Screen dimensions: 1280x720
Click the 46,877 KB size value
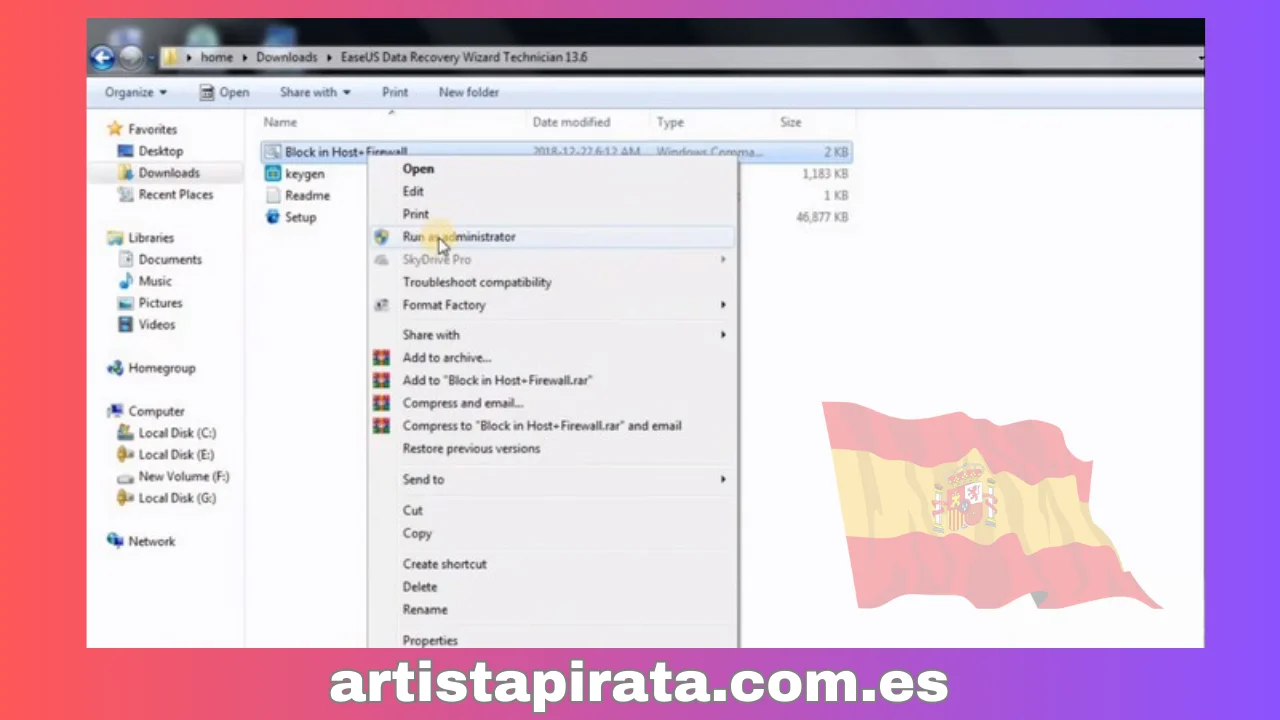pos(822,217)
